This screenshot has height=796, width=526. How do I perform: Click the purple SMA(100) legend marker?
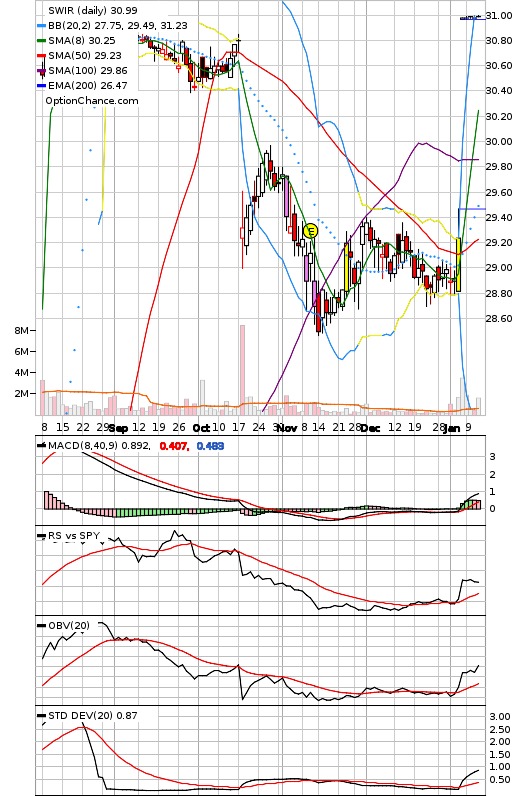(41, 71)
